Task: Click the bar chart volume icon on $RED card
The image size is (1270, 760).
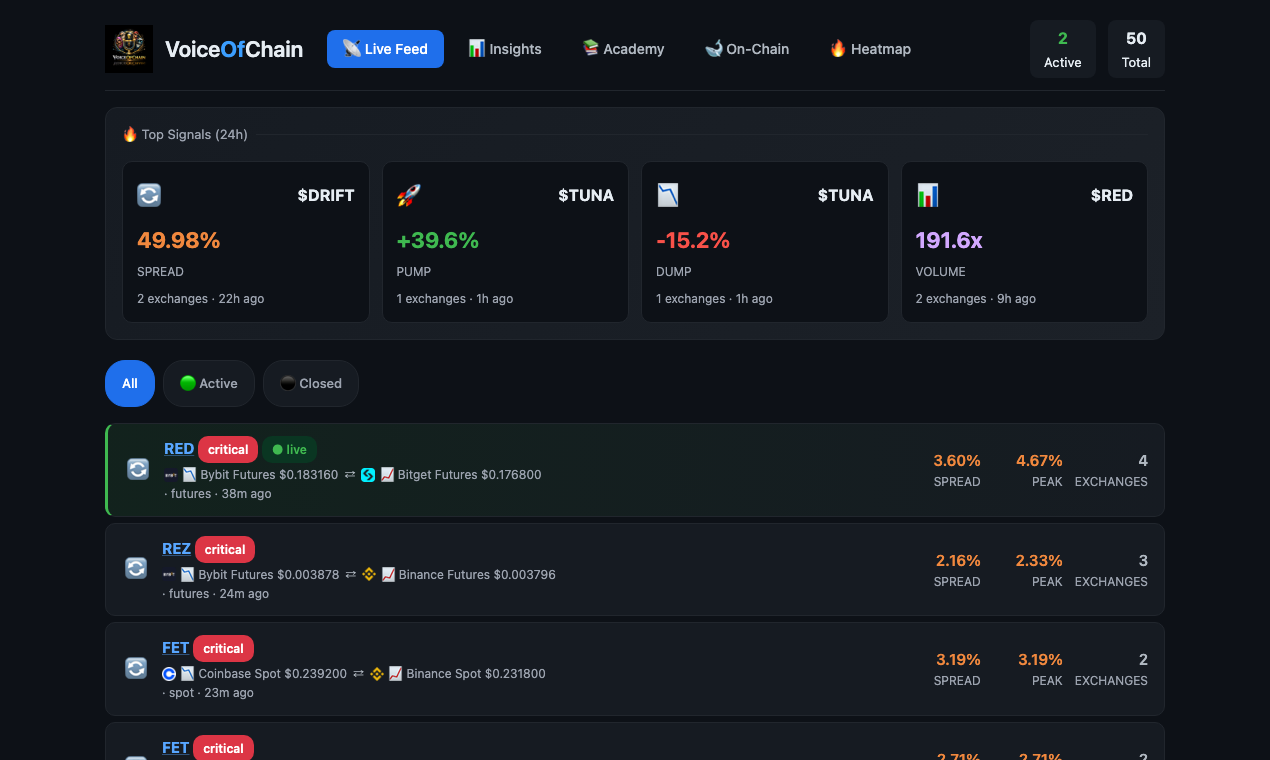Action: tap(926, 195)
